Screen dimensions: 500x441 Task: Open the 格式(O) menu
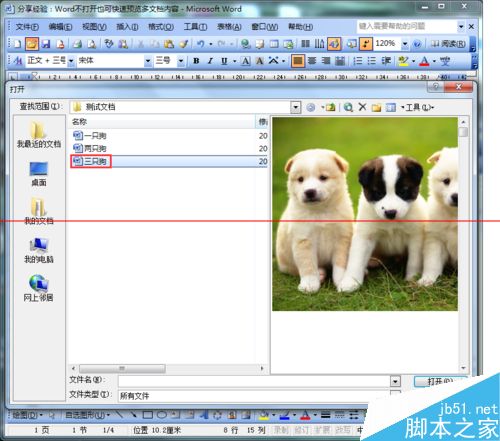click(161, 27)
